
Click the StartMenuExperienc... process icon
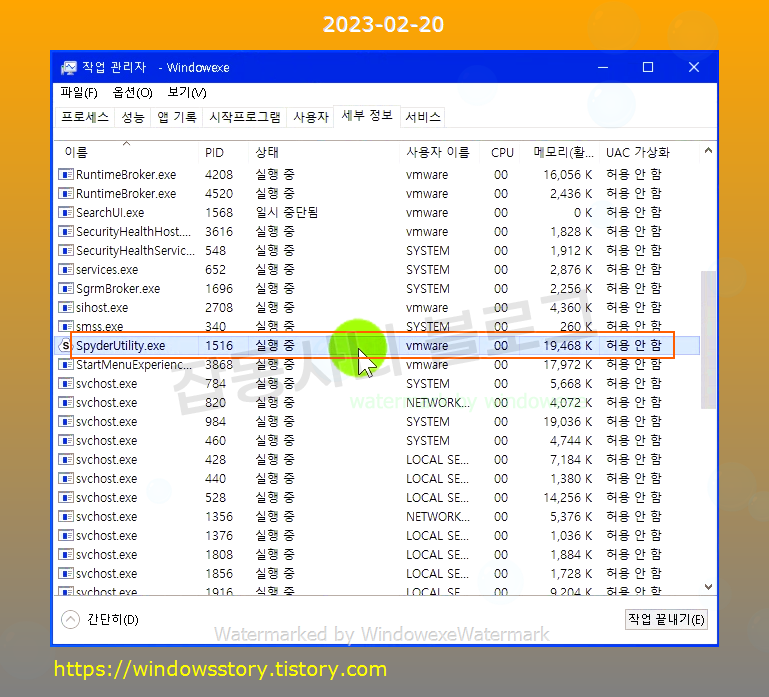point(66,364)
